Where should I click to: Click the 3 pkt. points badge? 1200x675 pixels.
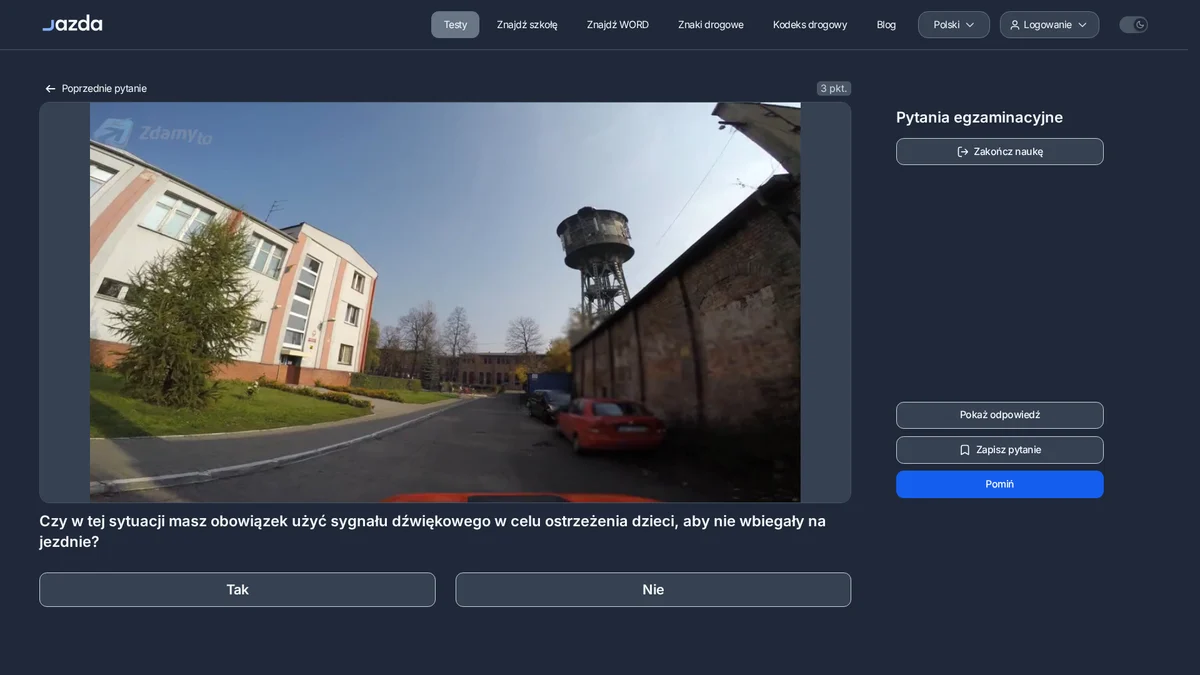click(x=834, y=89)
